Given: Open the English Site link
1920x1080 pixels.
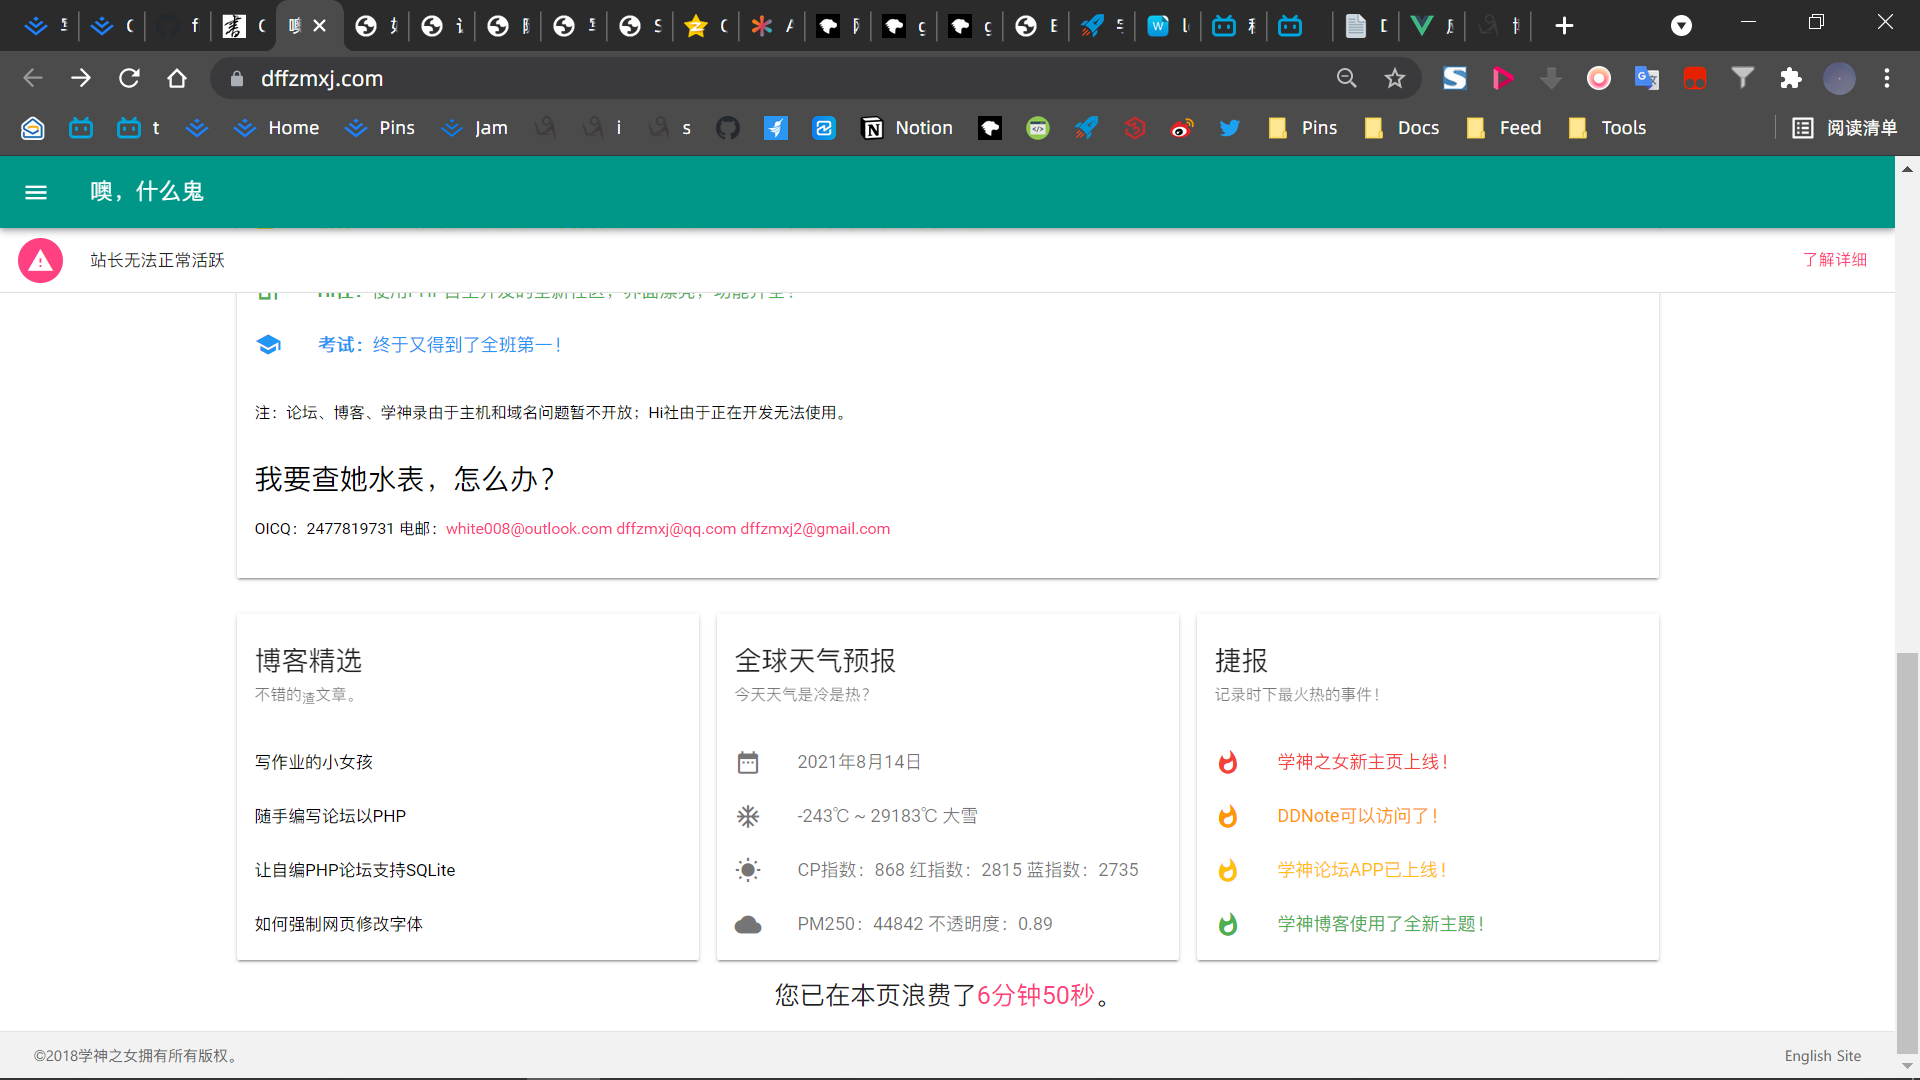Looking at the screenshot, I should [x=1822, y=1056].
